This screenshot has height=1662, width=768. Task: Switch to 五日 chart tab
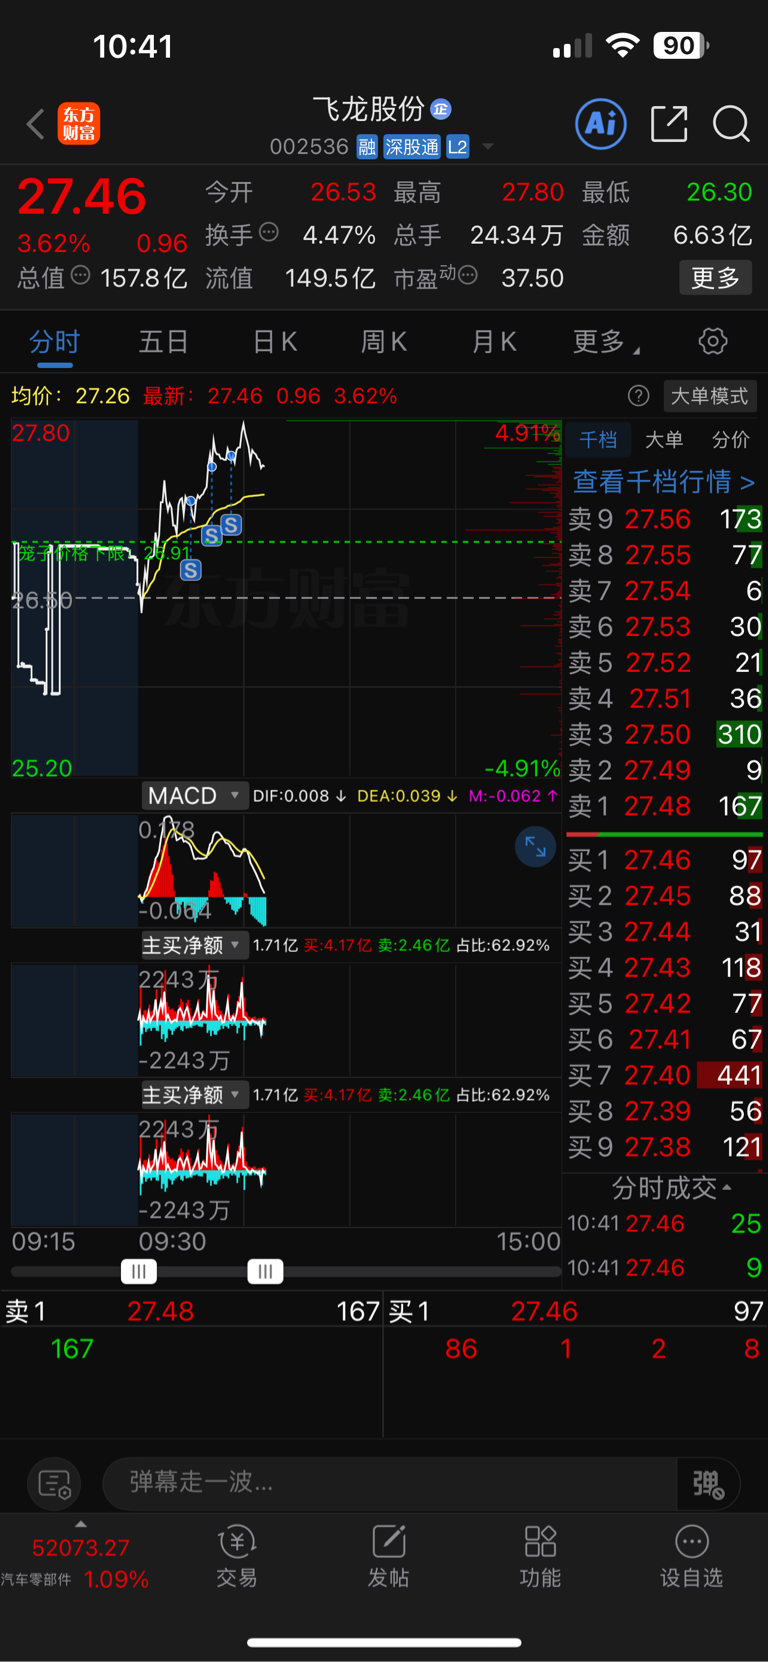click(x=164, y=342)
